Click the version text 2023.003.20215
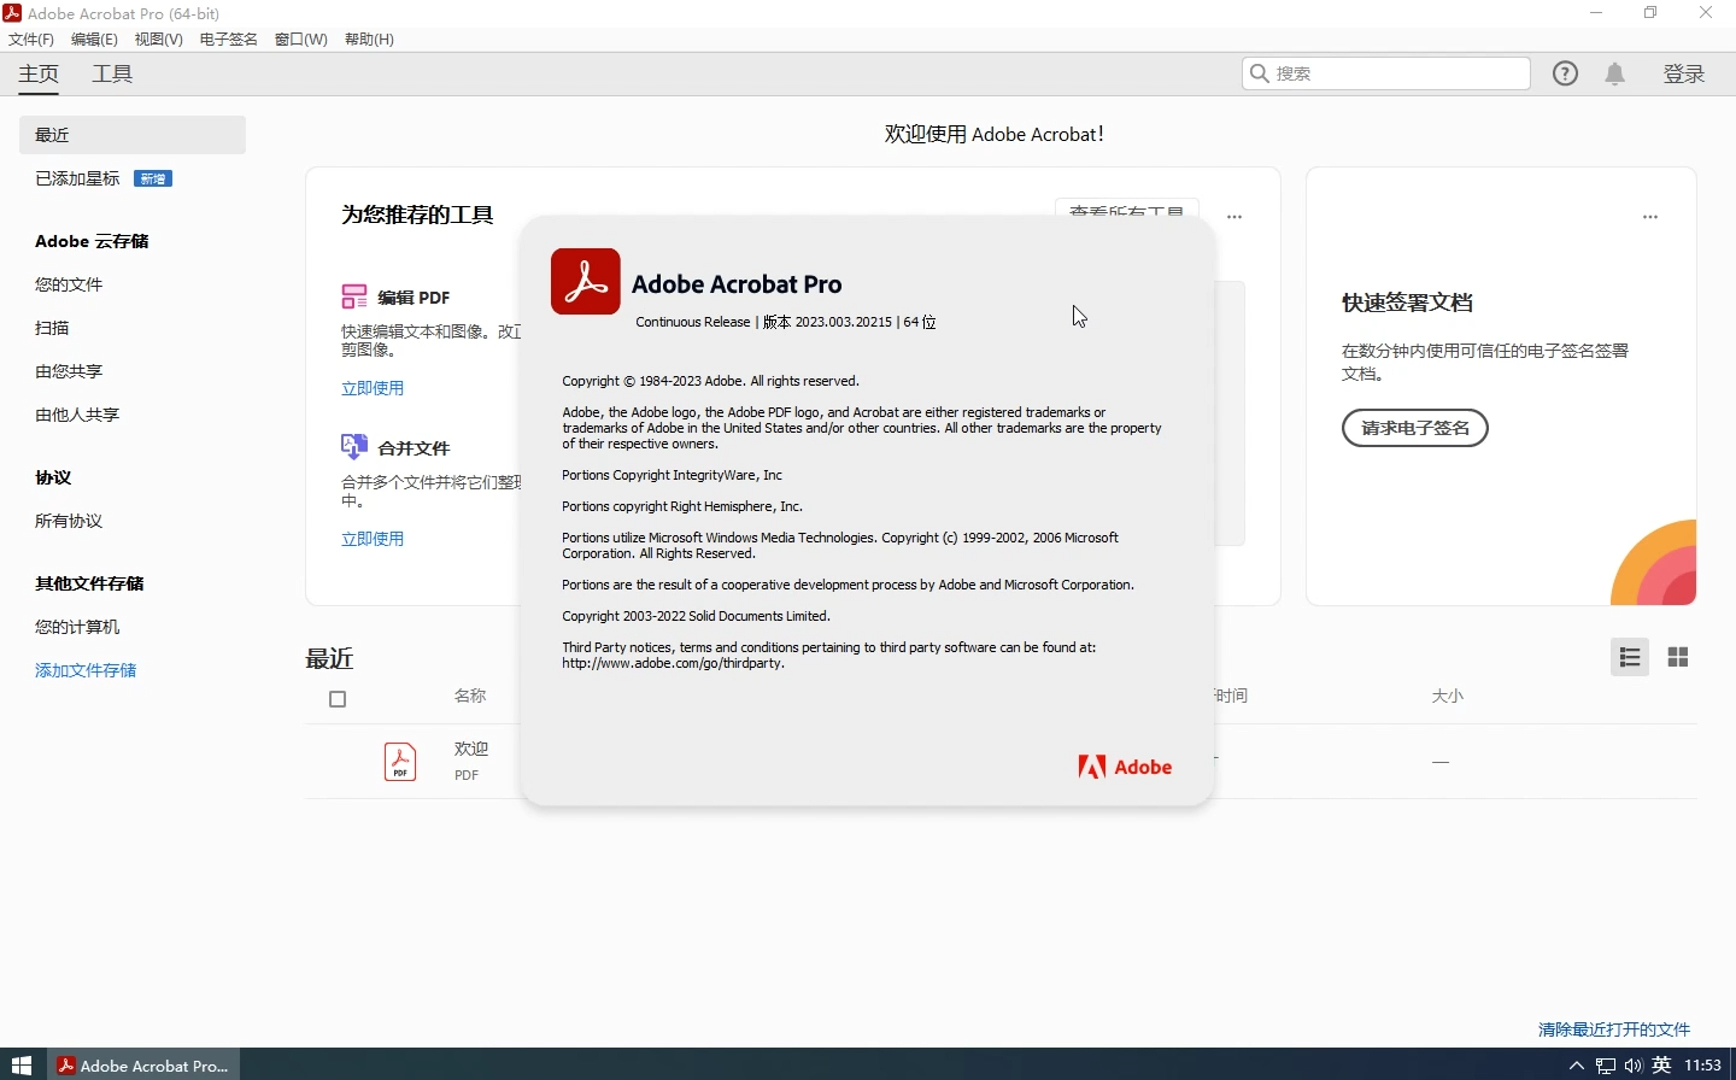 tap(843, 322)
